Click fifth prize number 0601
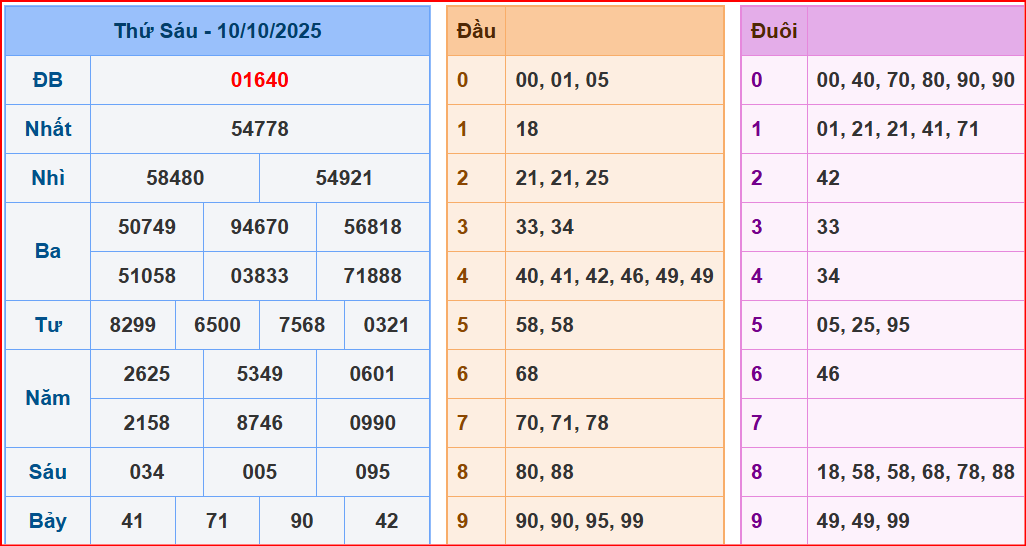This screenshot has width=1026, height=546. coord(373,374)
